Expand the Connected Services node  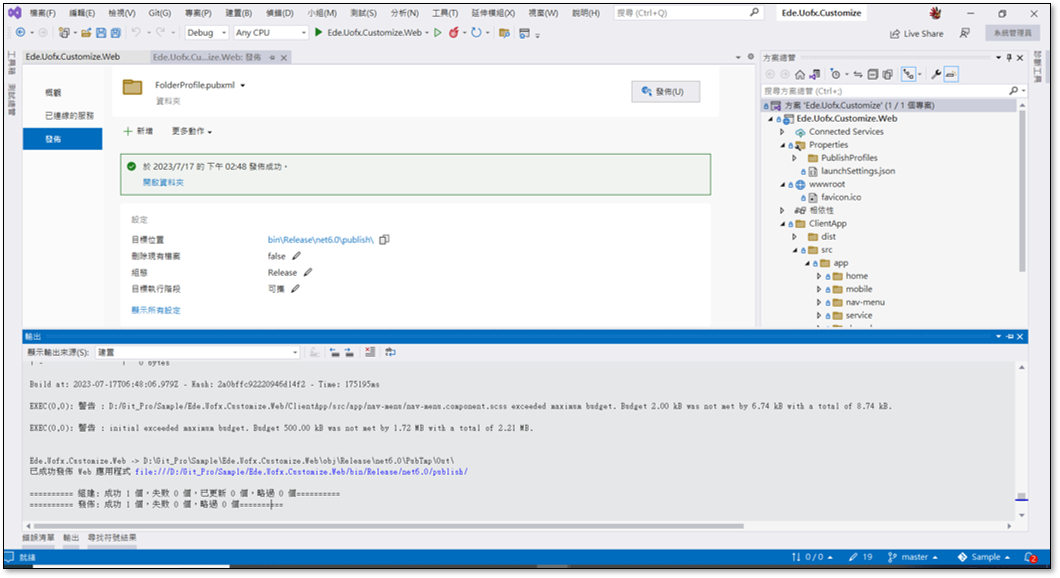(x=782, y=132)
